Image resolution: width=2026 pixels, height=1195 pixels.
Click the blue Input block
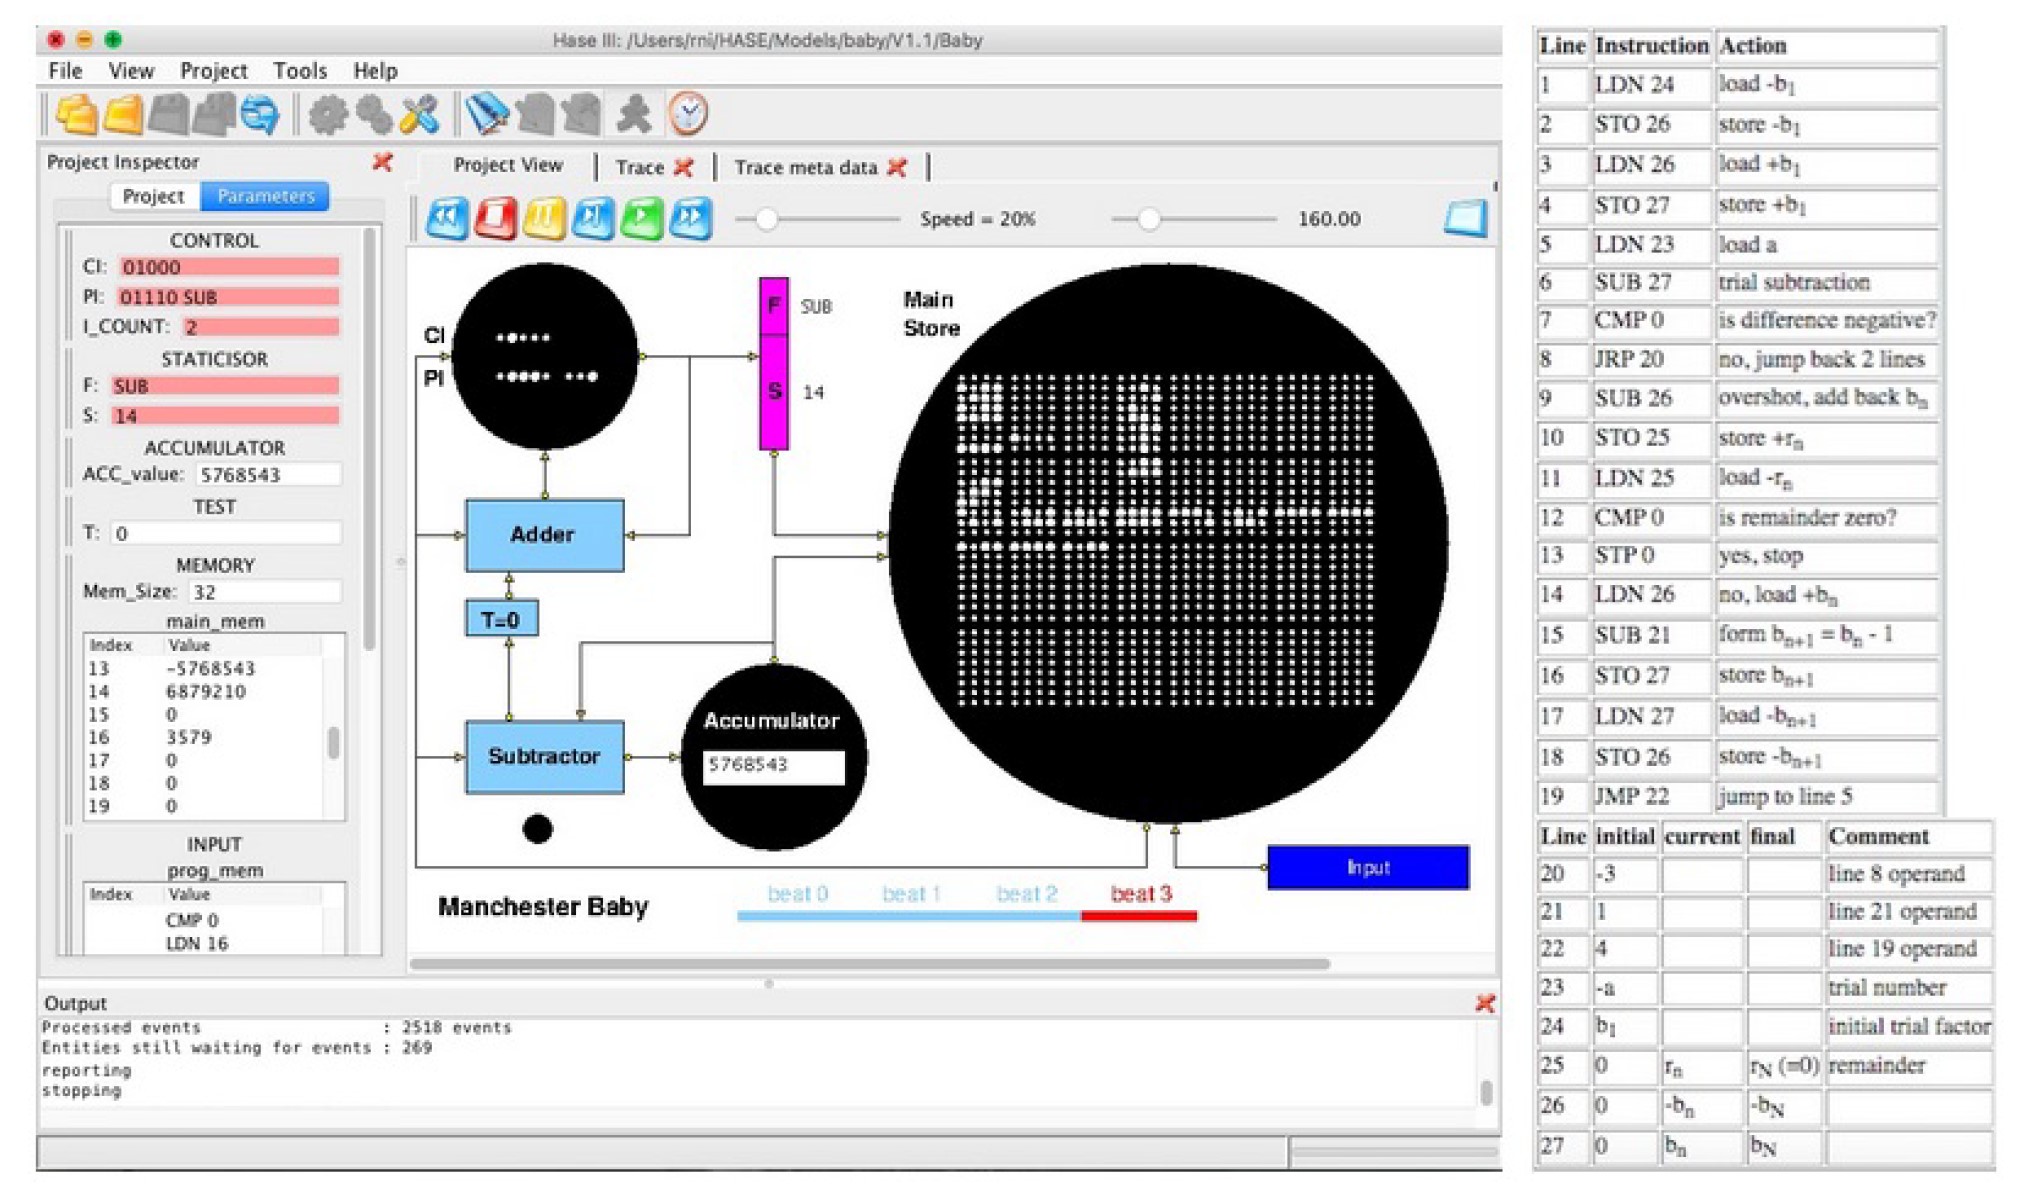[x=1368, y=867]
